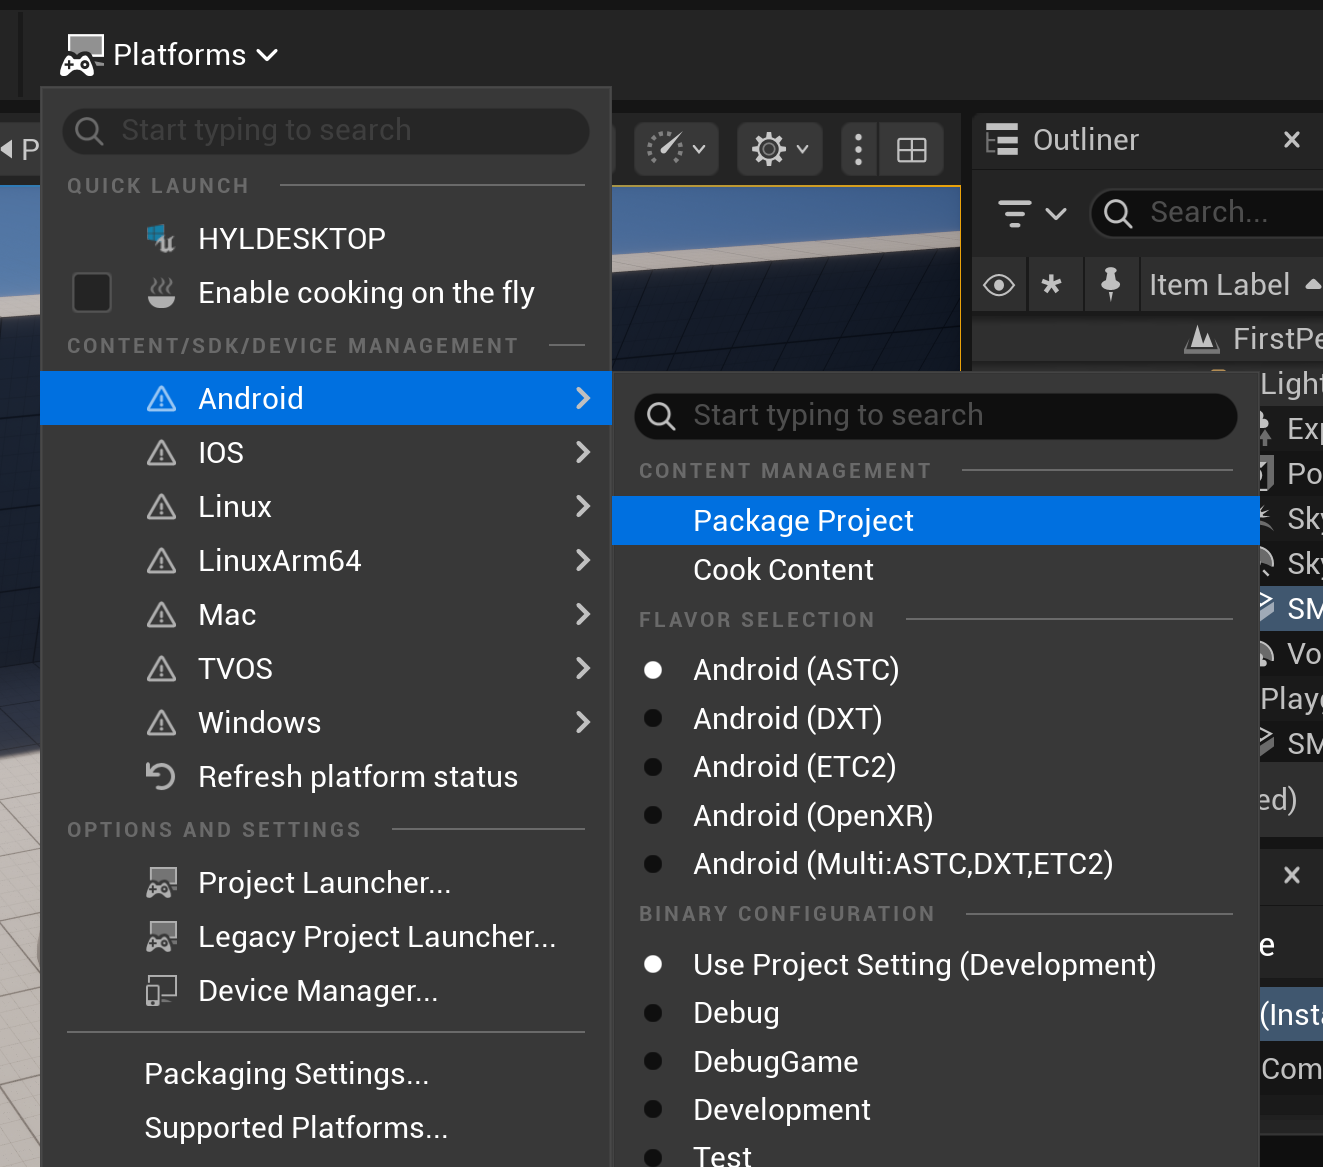Open Packaging Settings...
The height and width of the screenshot is (1167, 1323).
pyautogui.click(x=286, y=1073)
